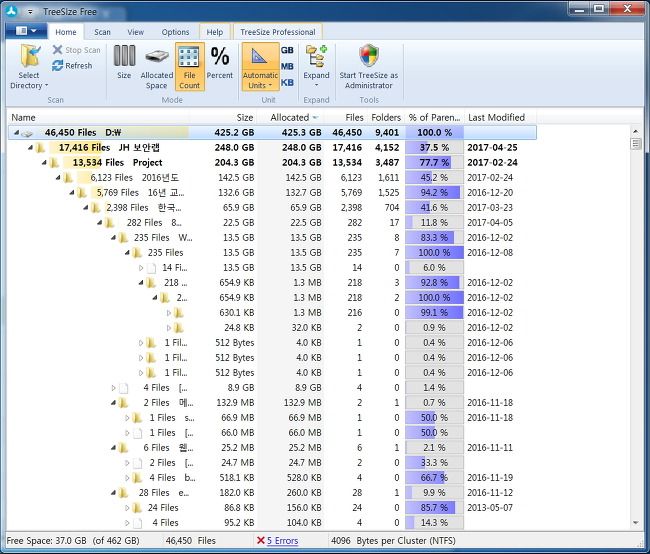Sort by Last Modified column

click(x=500, y=117)
